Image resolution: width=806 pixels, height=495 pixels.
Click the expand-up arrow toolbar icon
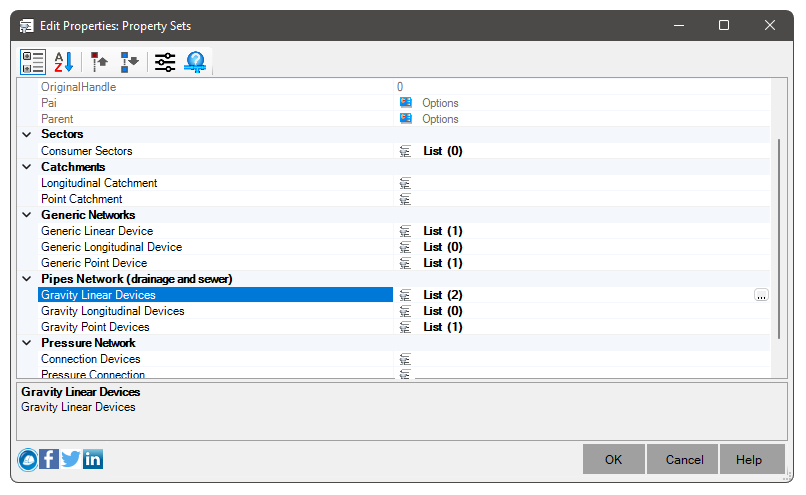99,62
